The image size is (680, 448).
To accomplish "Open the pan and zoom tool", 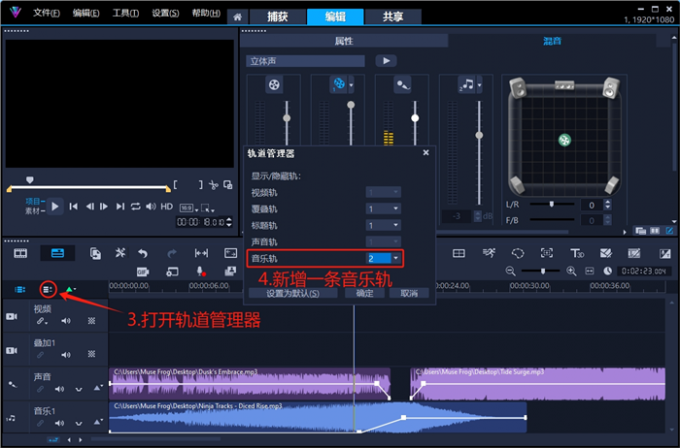I will pos(230,253).
